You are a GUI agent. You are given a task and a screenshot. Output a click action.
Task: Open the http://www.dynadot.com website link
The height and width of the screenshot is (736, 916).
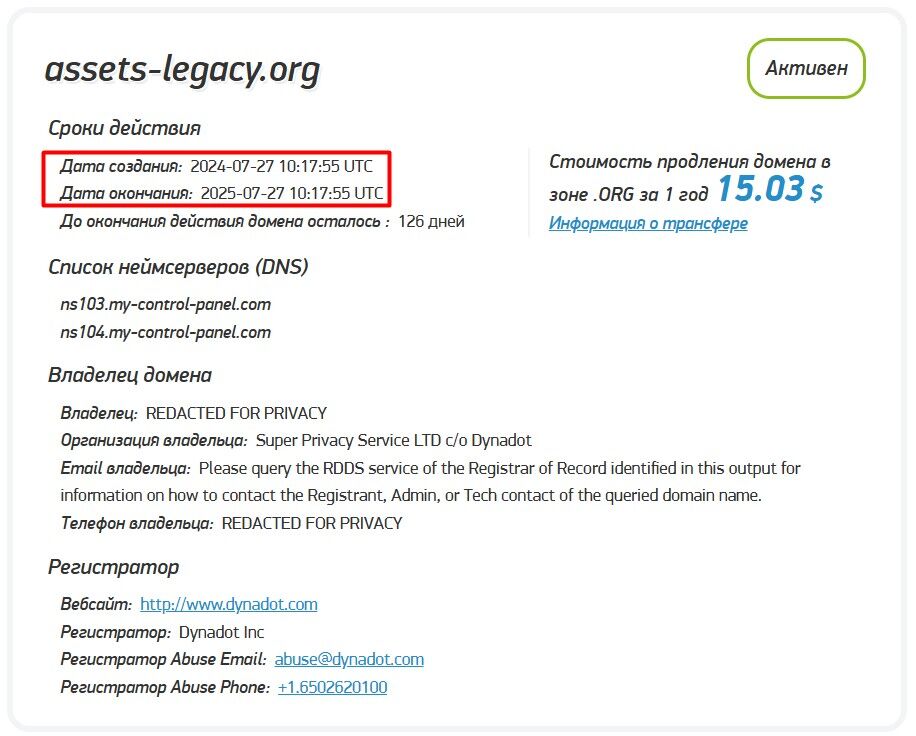click(228, 604)
